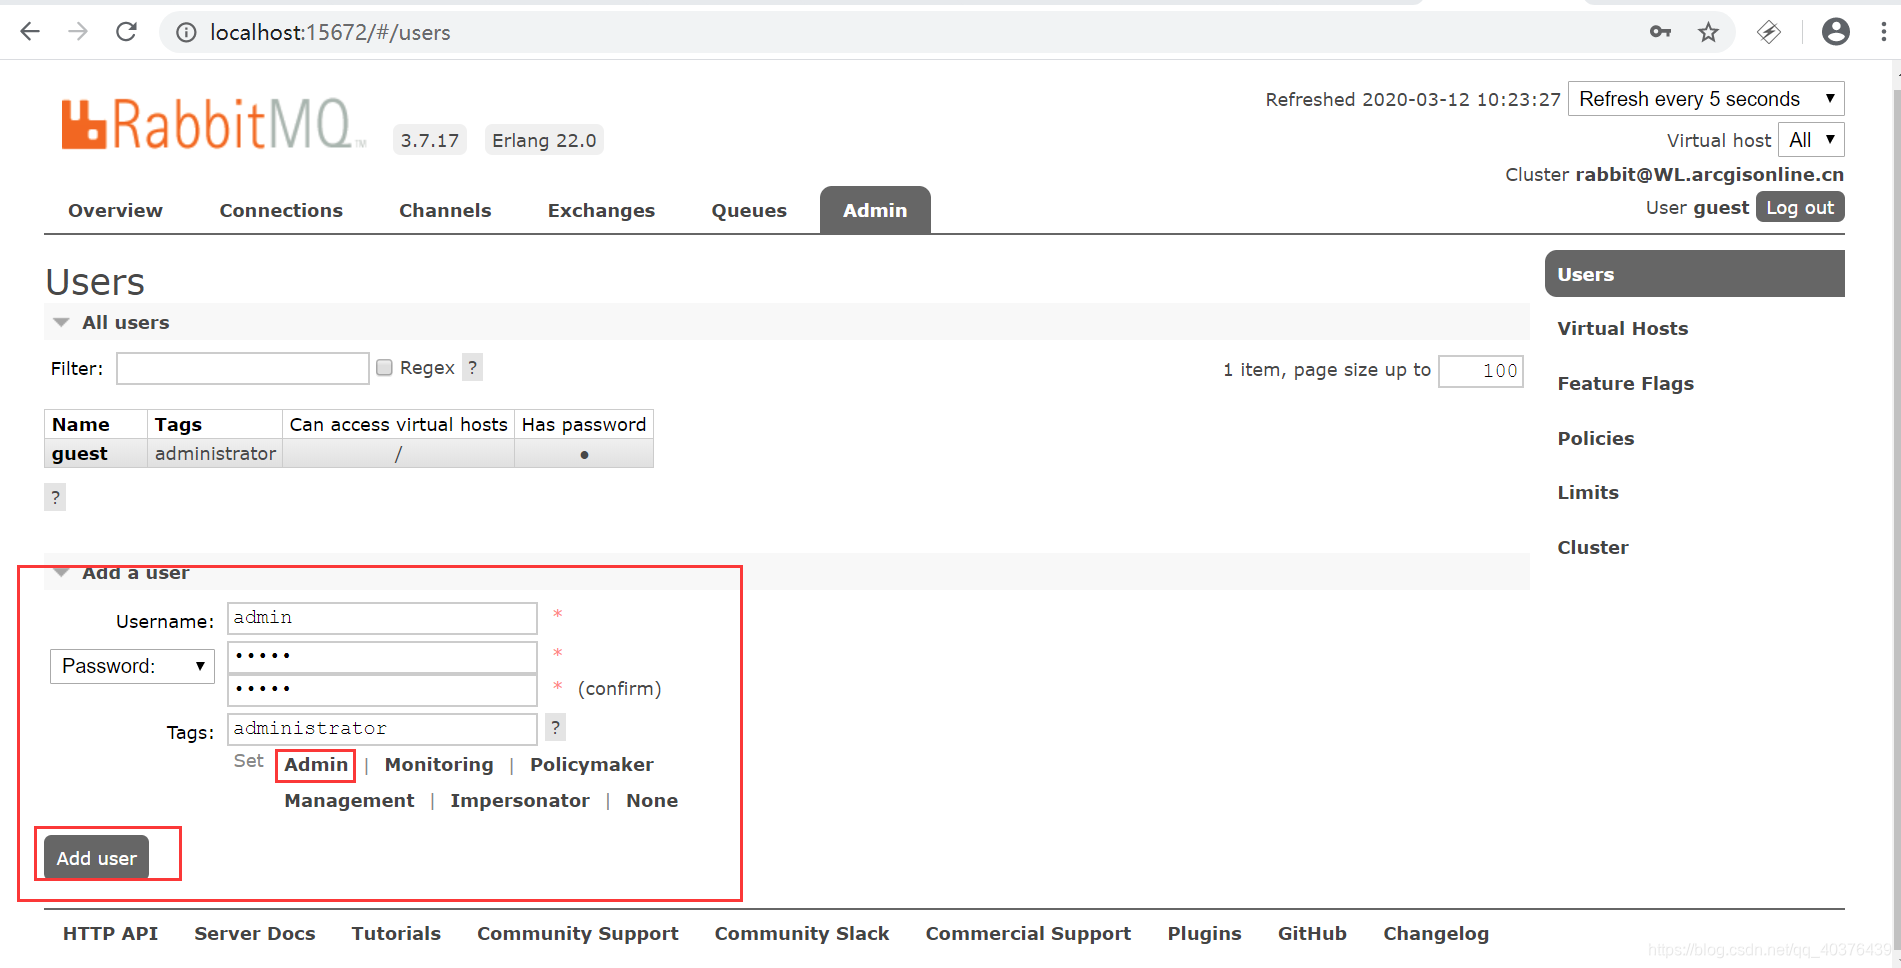The image size is (1901, 968).
Task: Enable the Regex checkbox
Action: [x=384, y=367]
